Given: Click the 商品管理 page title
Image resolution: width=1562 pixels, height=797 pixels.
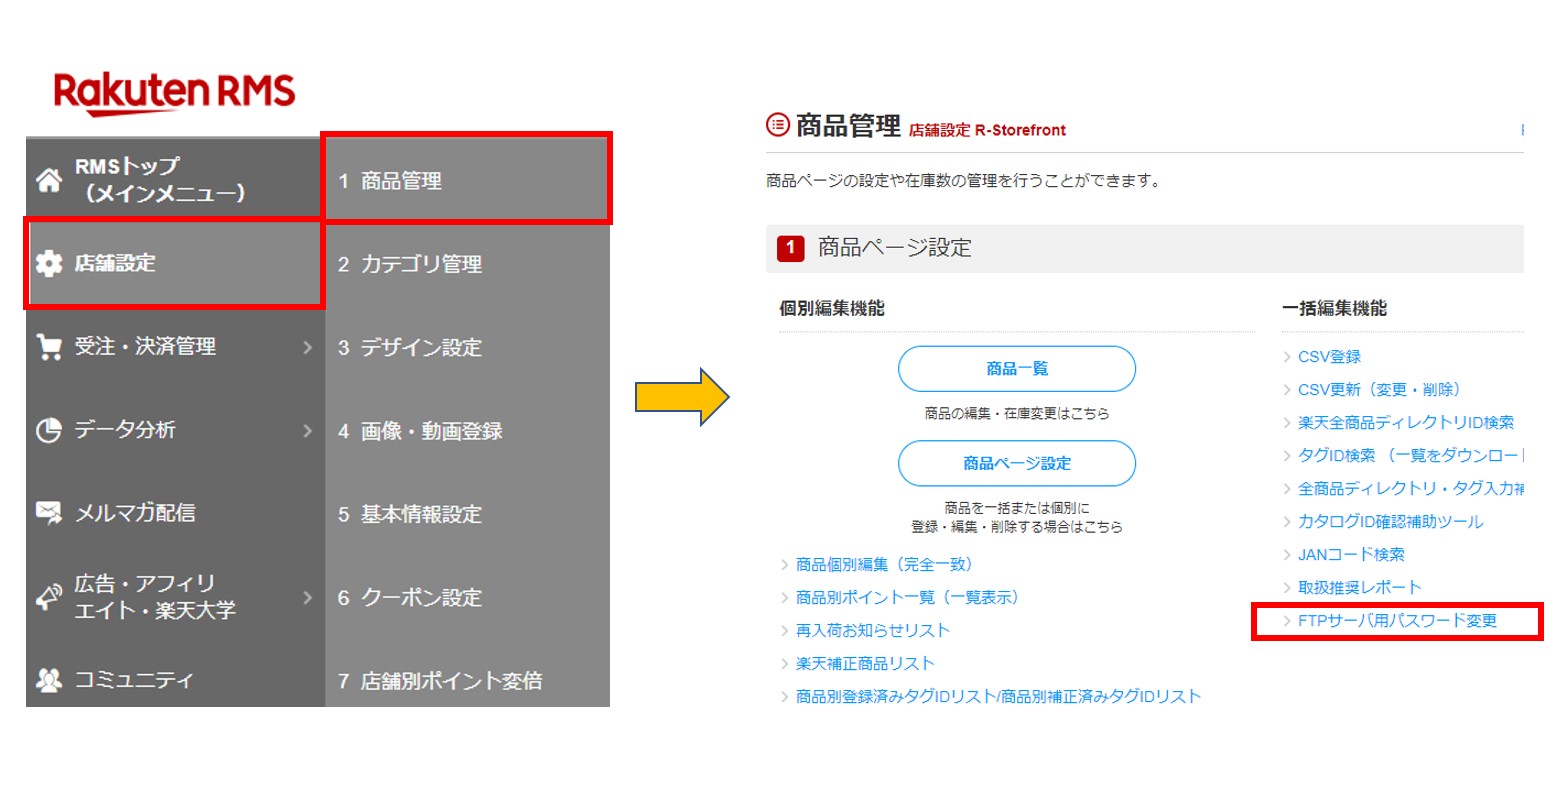Looking at the screenshot, I should 848,125.
